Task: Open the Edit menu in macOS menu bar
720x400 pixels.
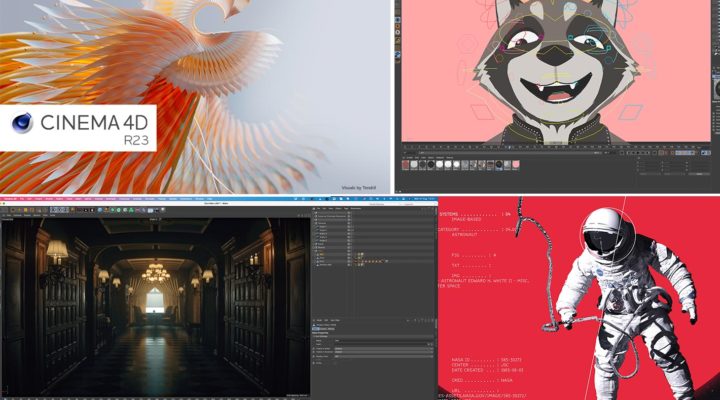Action: pyautogui.click(x=29, y=199)
